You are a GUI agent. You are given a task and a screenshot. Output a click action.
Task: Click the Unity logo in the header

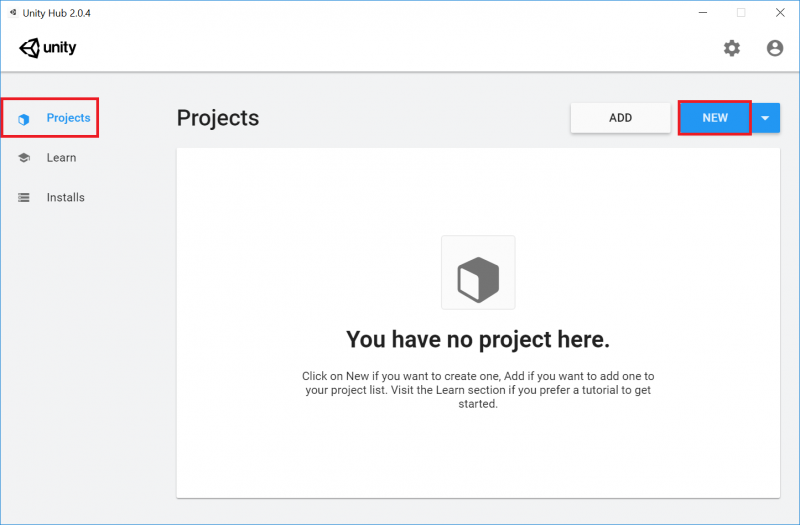click(47, 48)
